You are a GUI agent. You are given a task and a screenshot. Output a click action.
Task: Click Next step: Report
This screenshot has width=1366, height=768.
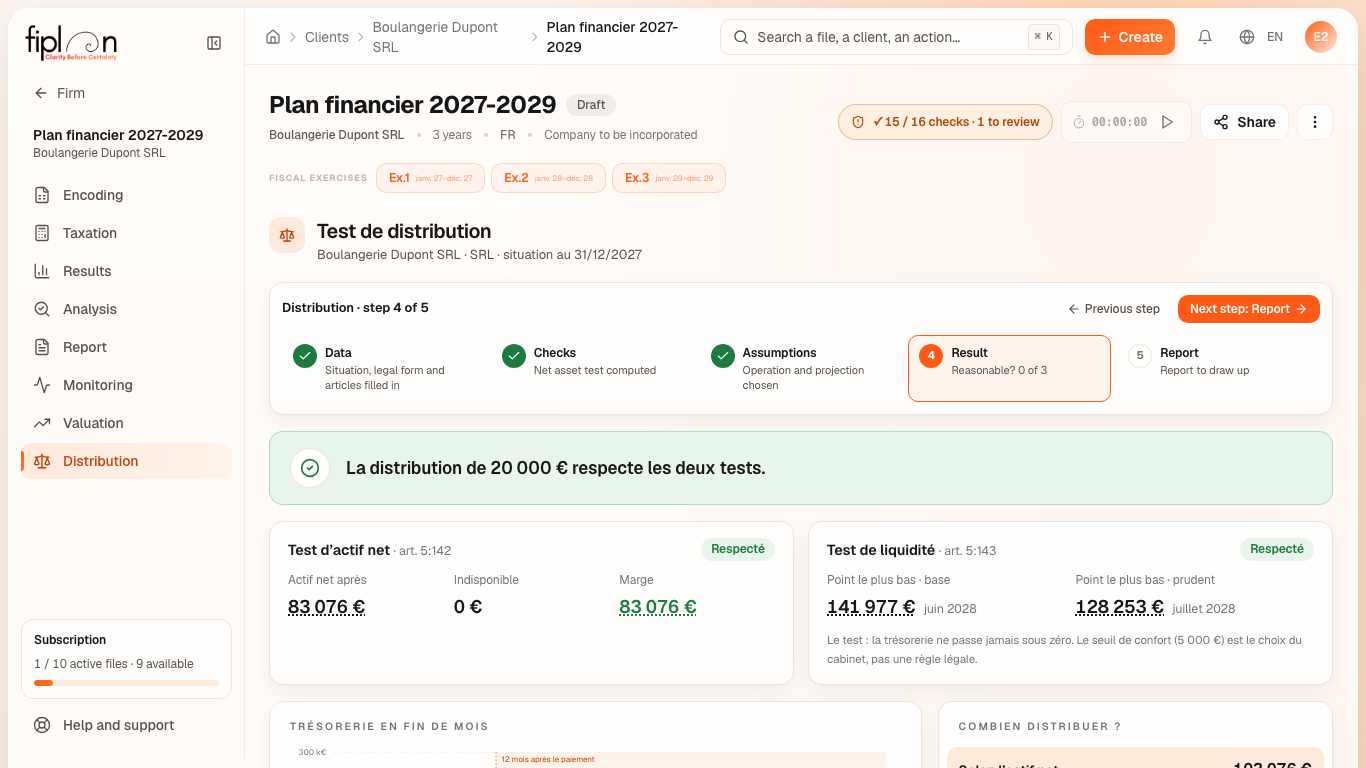[1249, 309]
